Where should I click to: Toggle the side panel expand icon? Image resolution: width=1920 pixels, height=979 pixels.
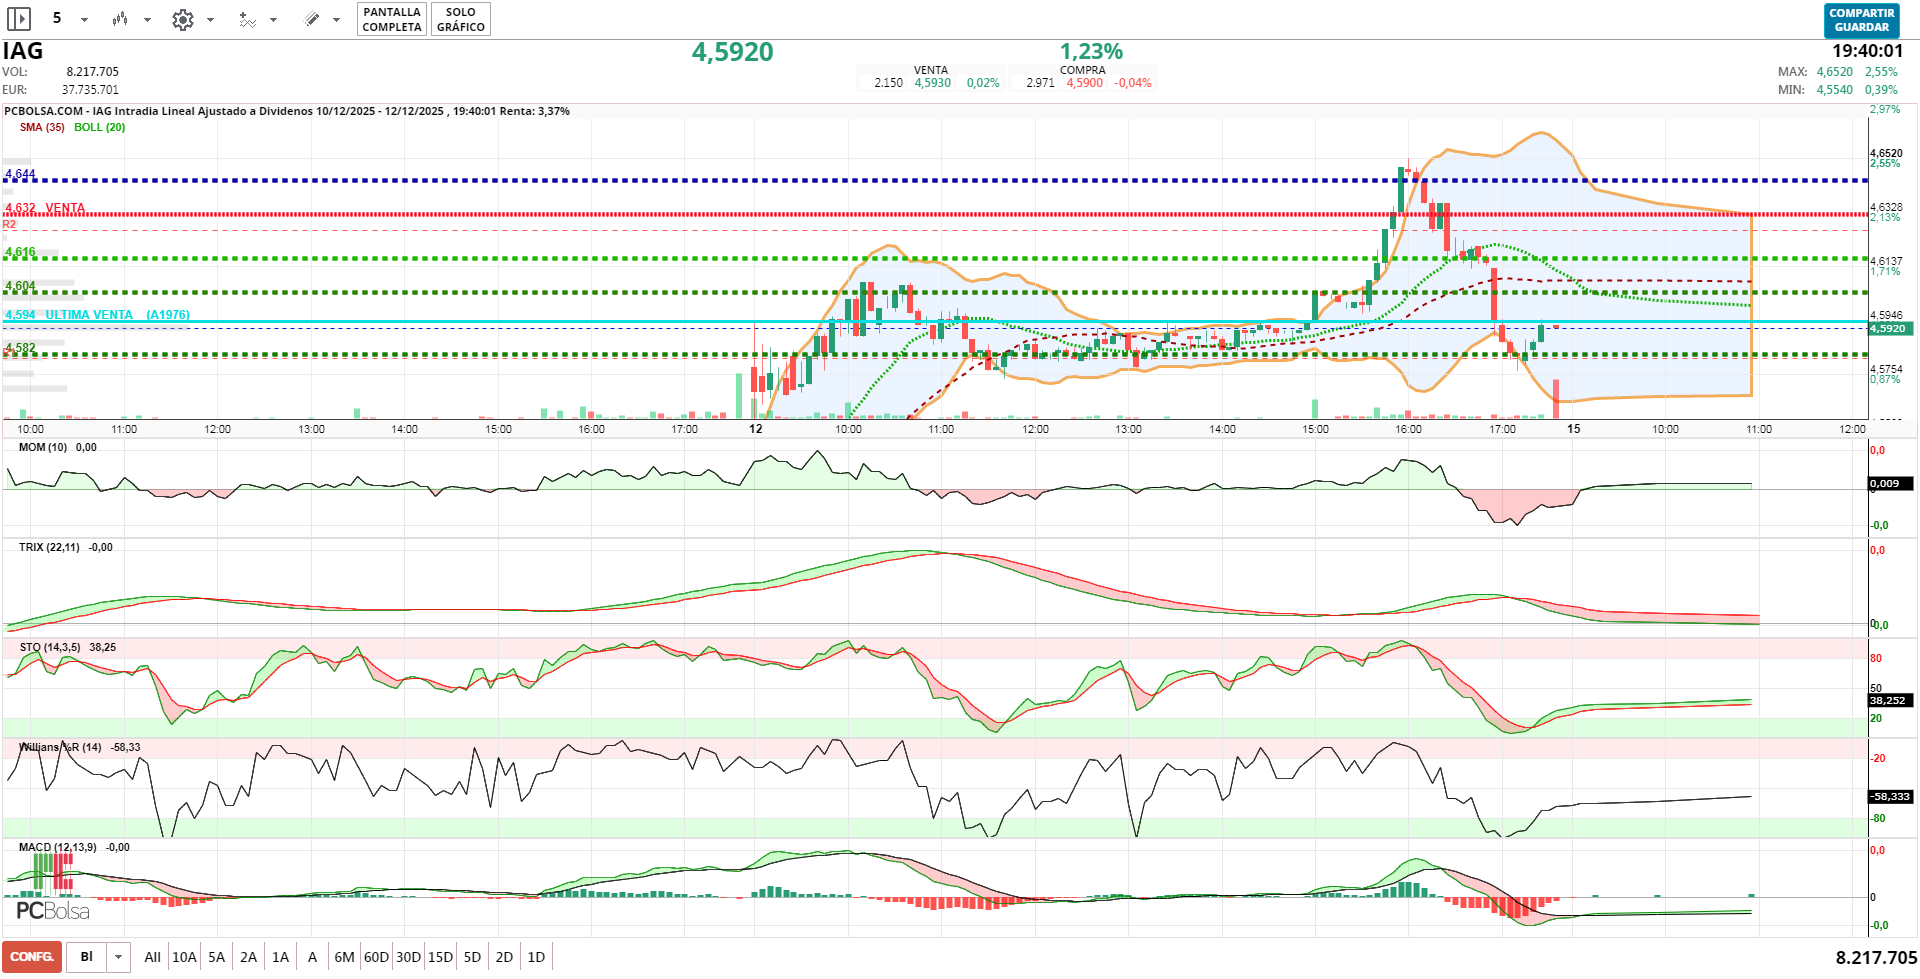(x=19, y=19)
